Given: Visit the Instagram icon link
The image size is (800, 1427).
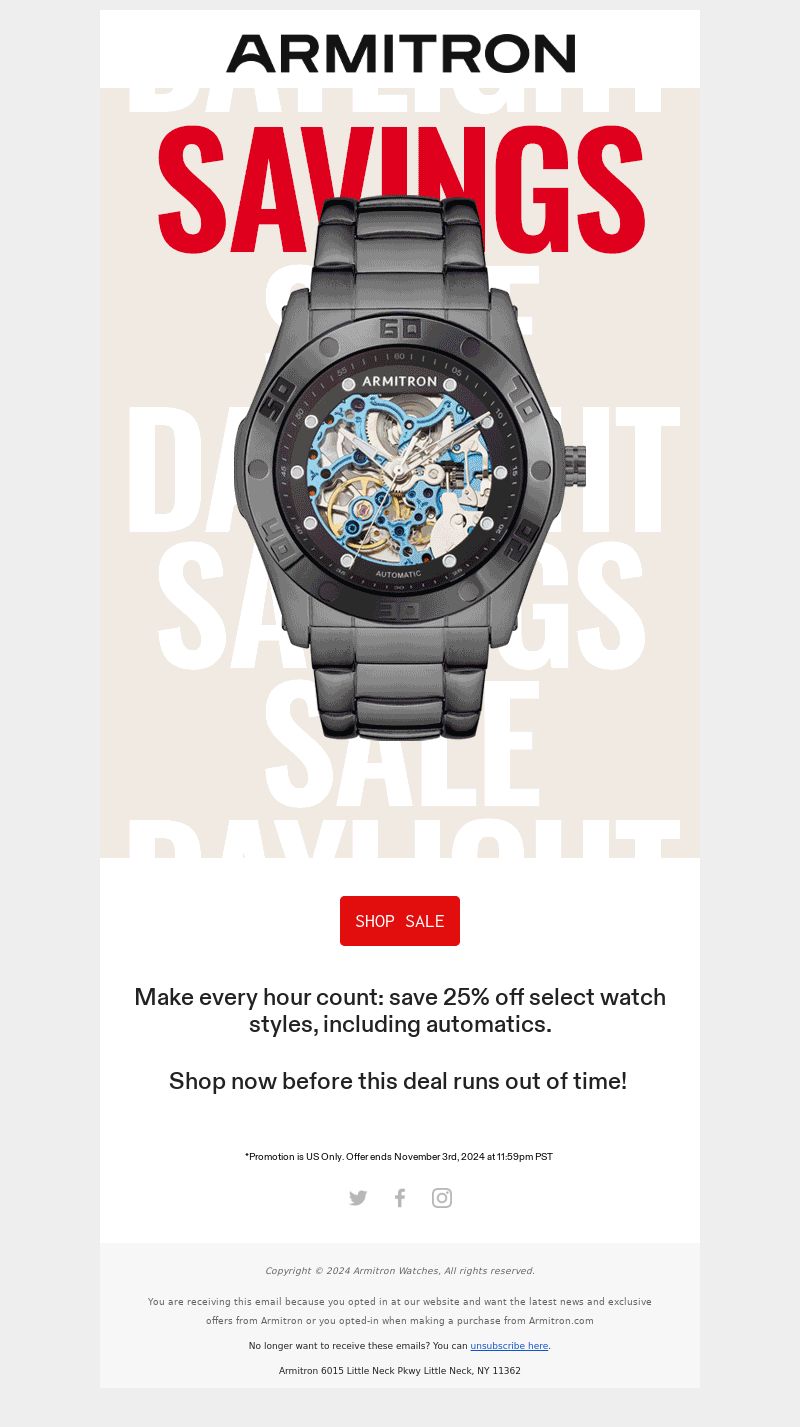Looking at the screenshot, I should click(442, 1198).
